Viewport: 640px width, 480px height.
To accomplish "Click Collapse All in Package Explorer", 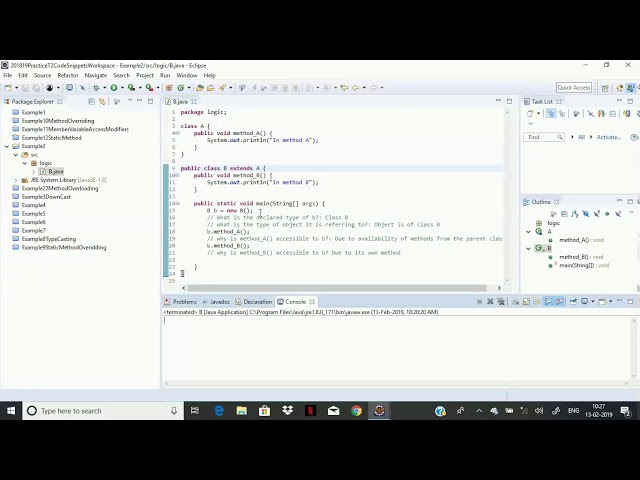I will 91,101.
